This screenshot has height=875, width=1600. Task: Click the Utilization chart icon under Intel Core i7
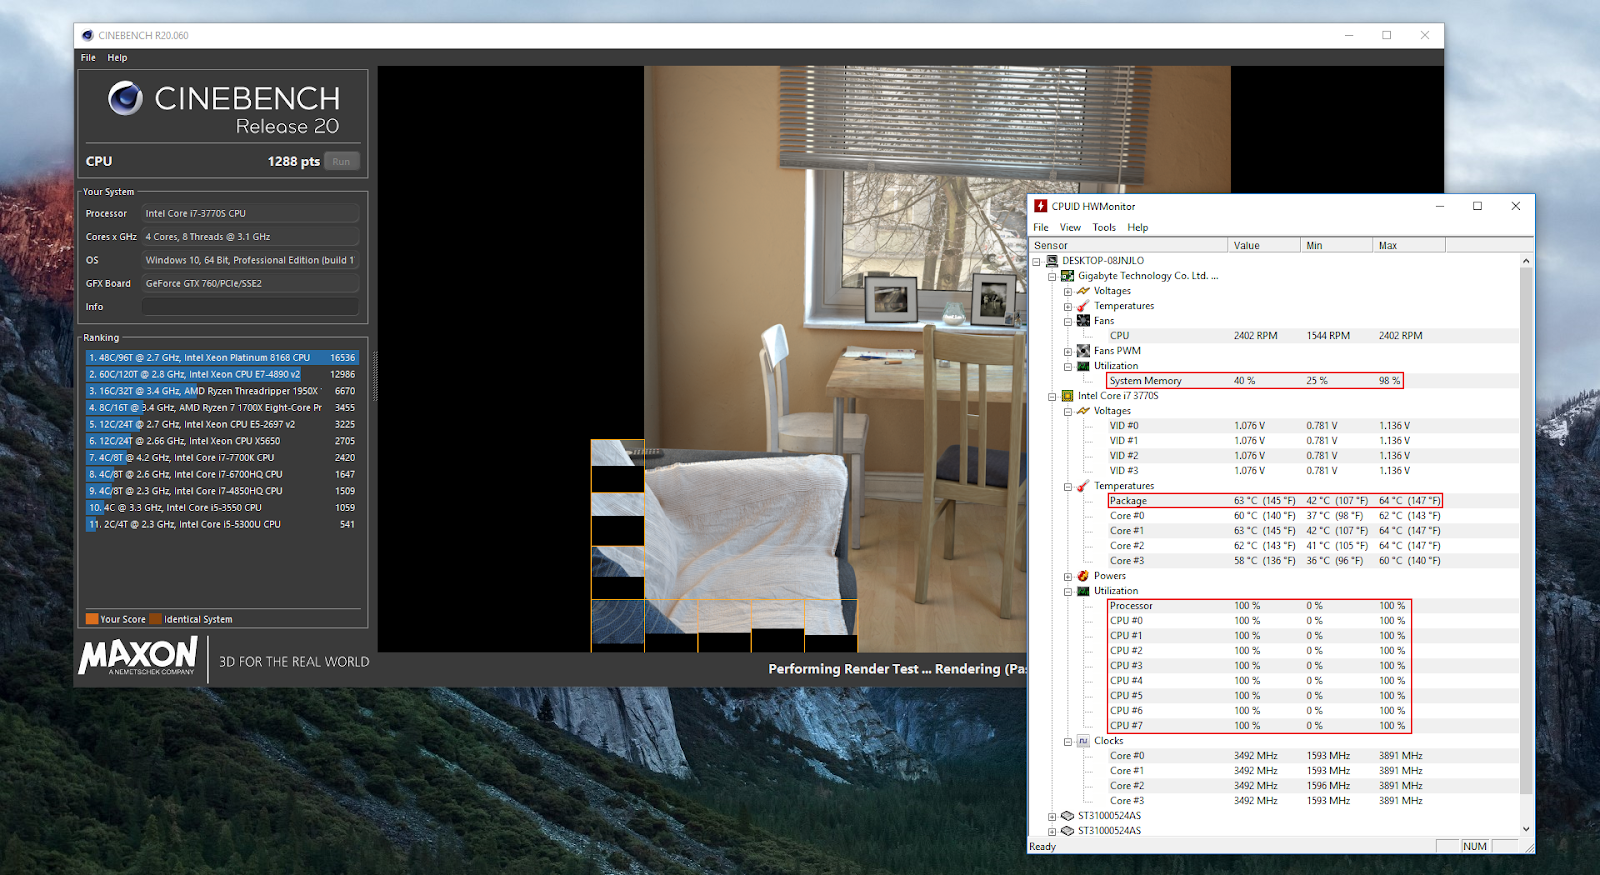coord(1083,591)
